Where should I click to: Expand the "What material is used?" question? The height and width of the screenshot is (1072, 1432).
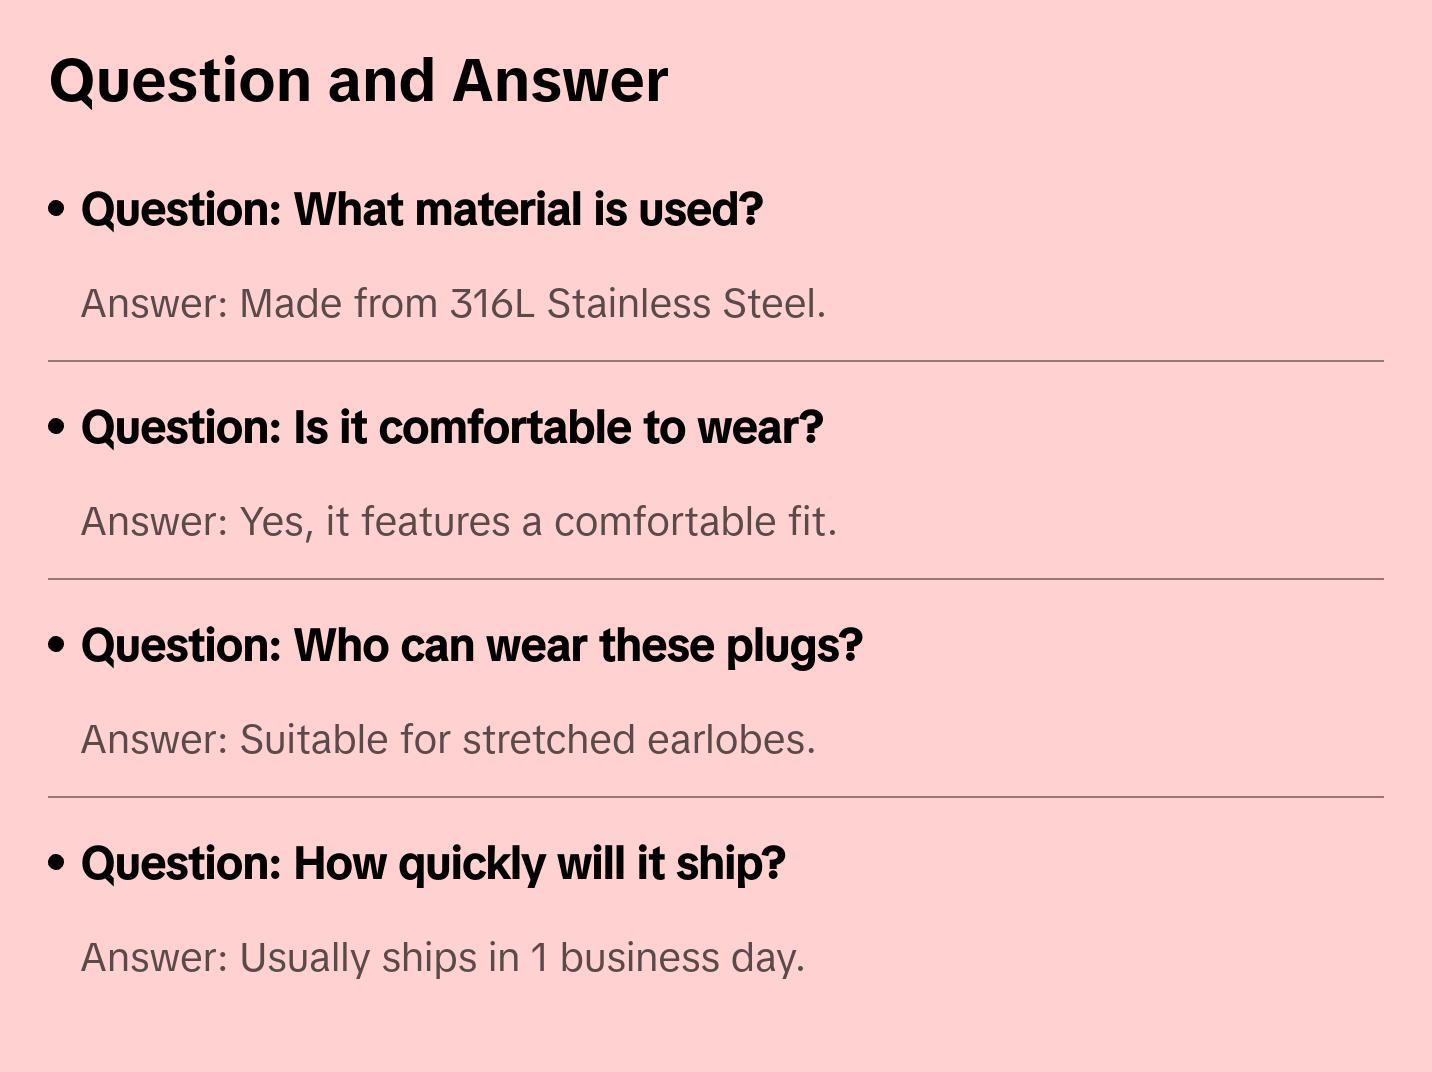click(421, 210)
